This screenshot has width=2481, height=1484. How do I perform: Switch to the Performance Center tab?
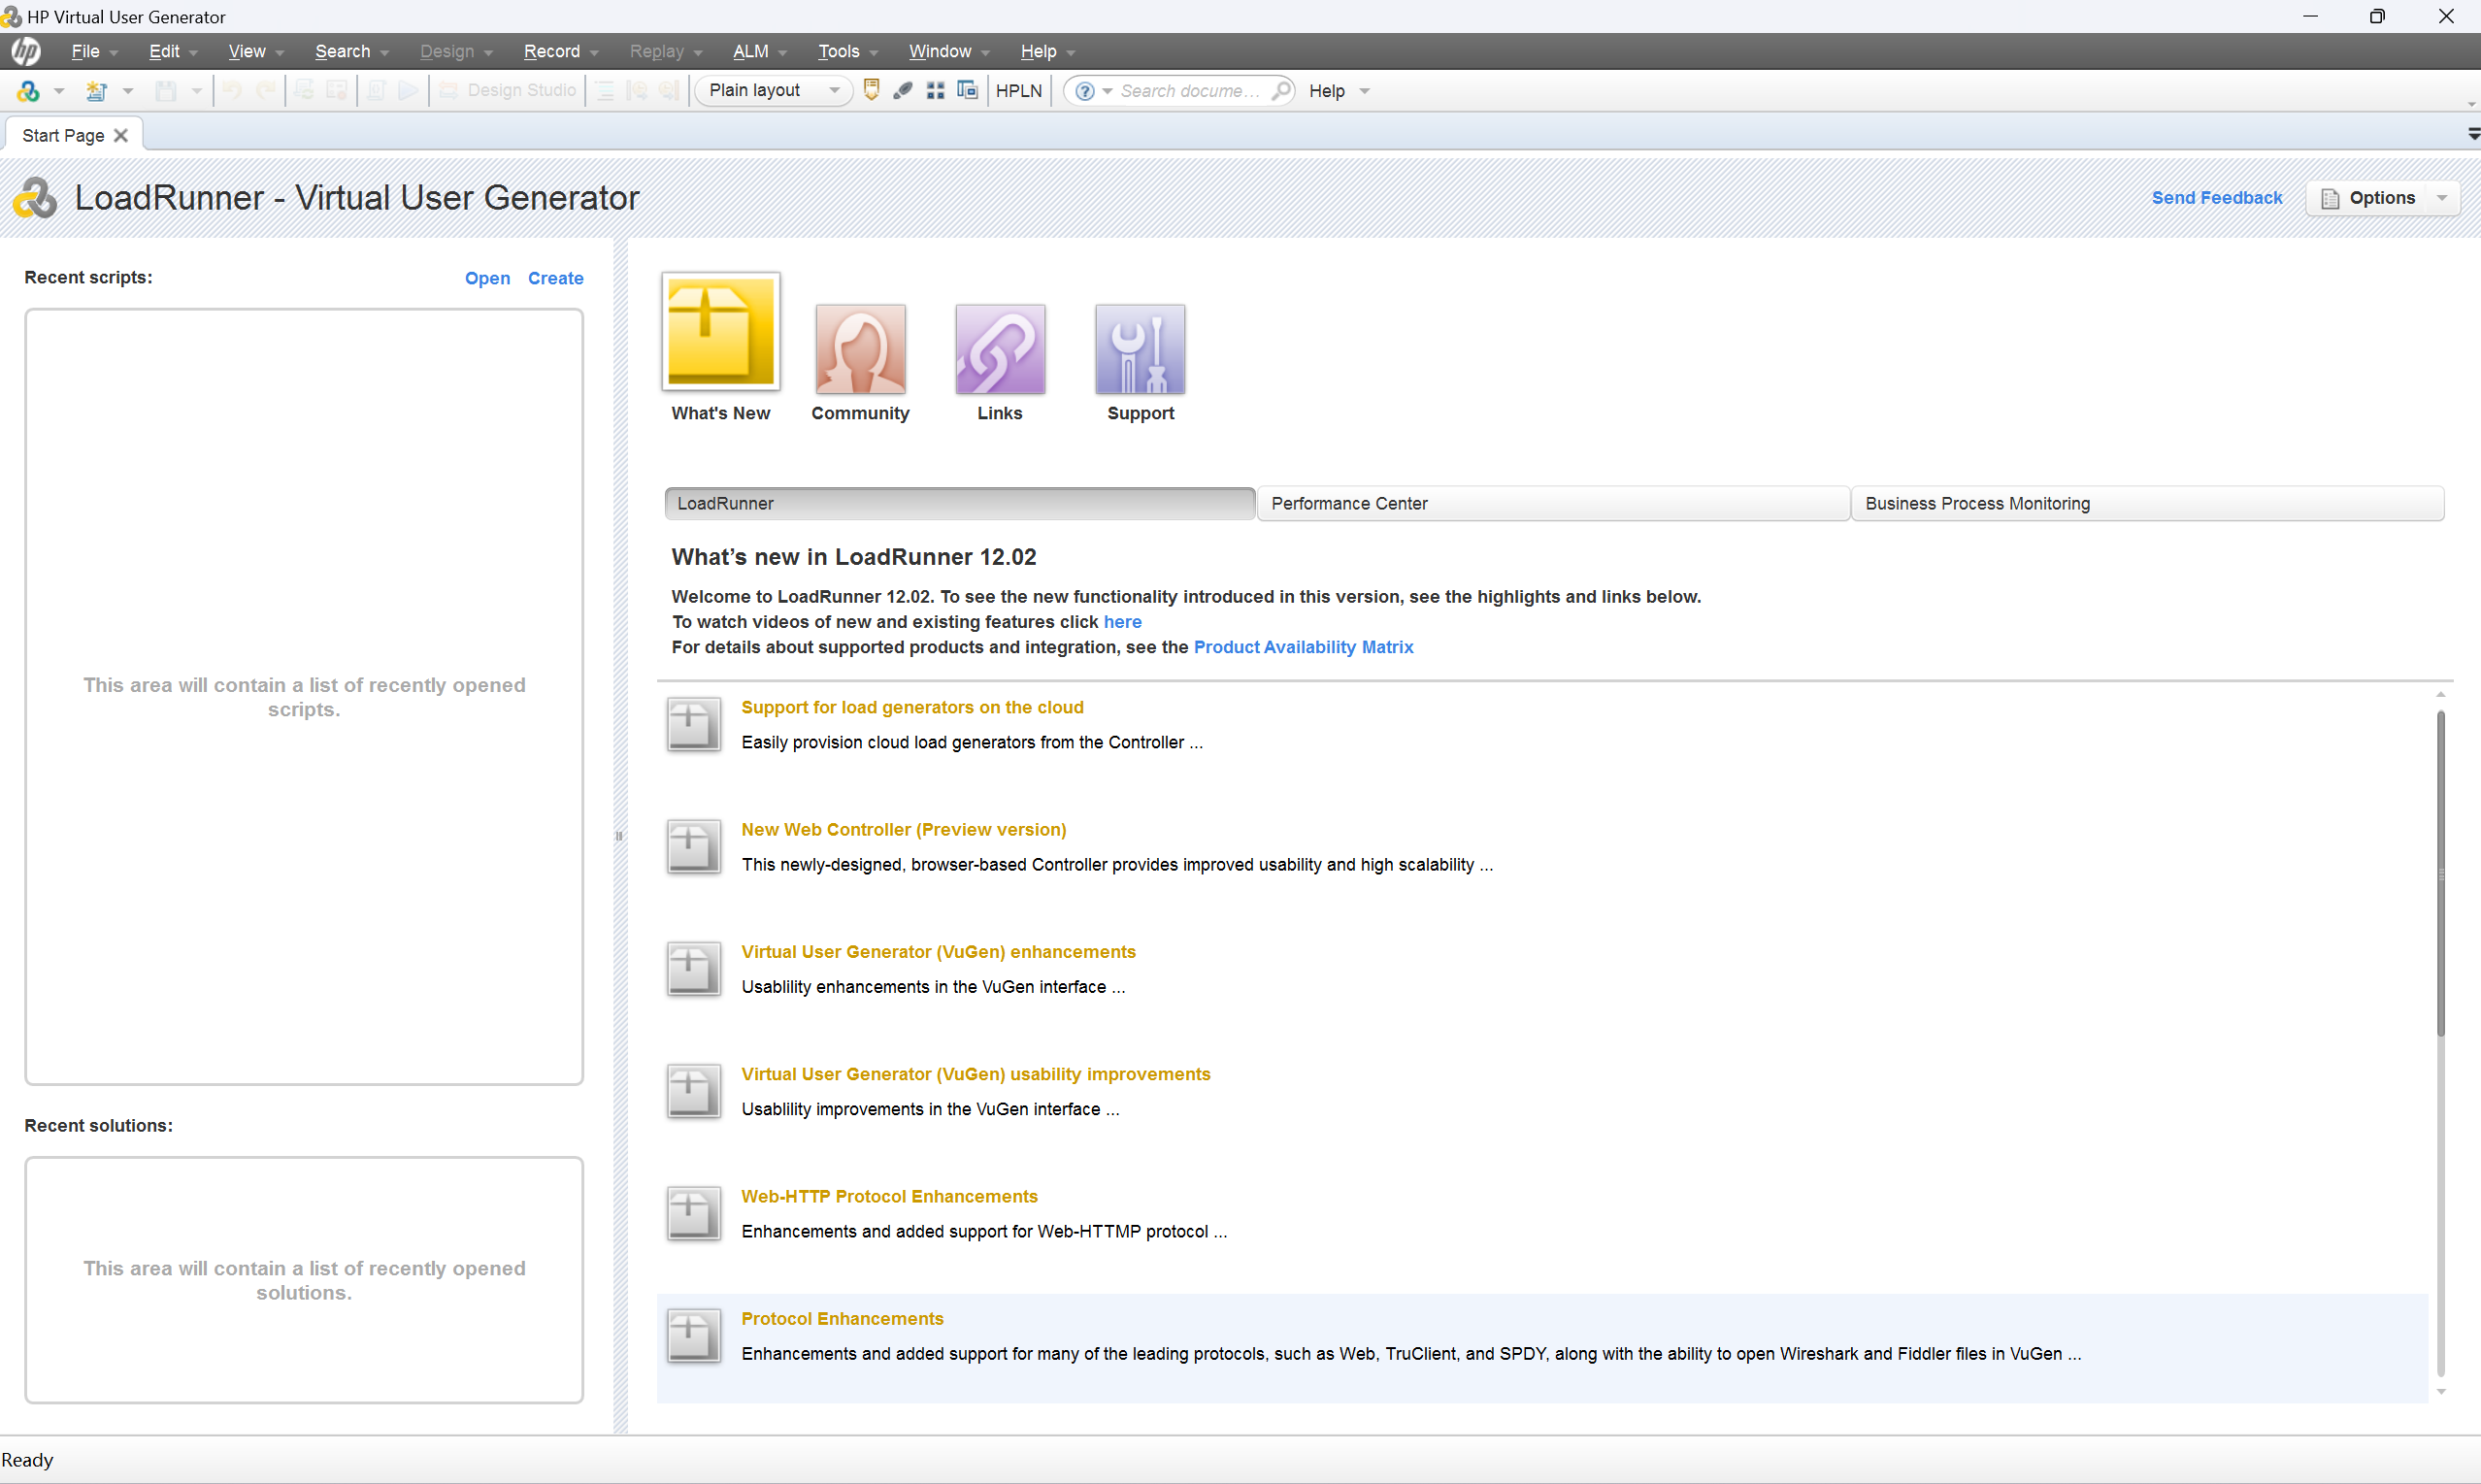point(1552,503)
